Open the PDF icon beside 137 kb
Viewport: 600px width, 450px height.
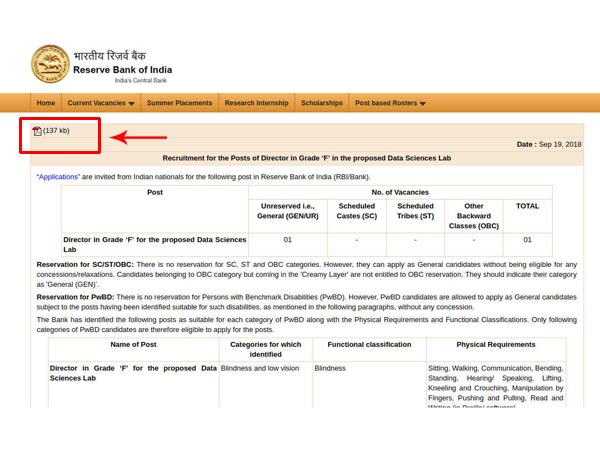37,131
